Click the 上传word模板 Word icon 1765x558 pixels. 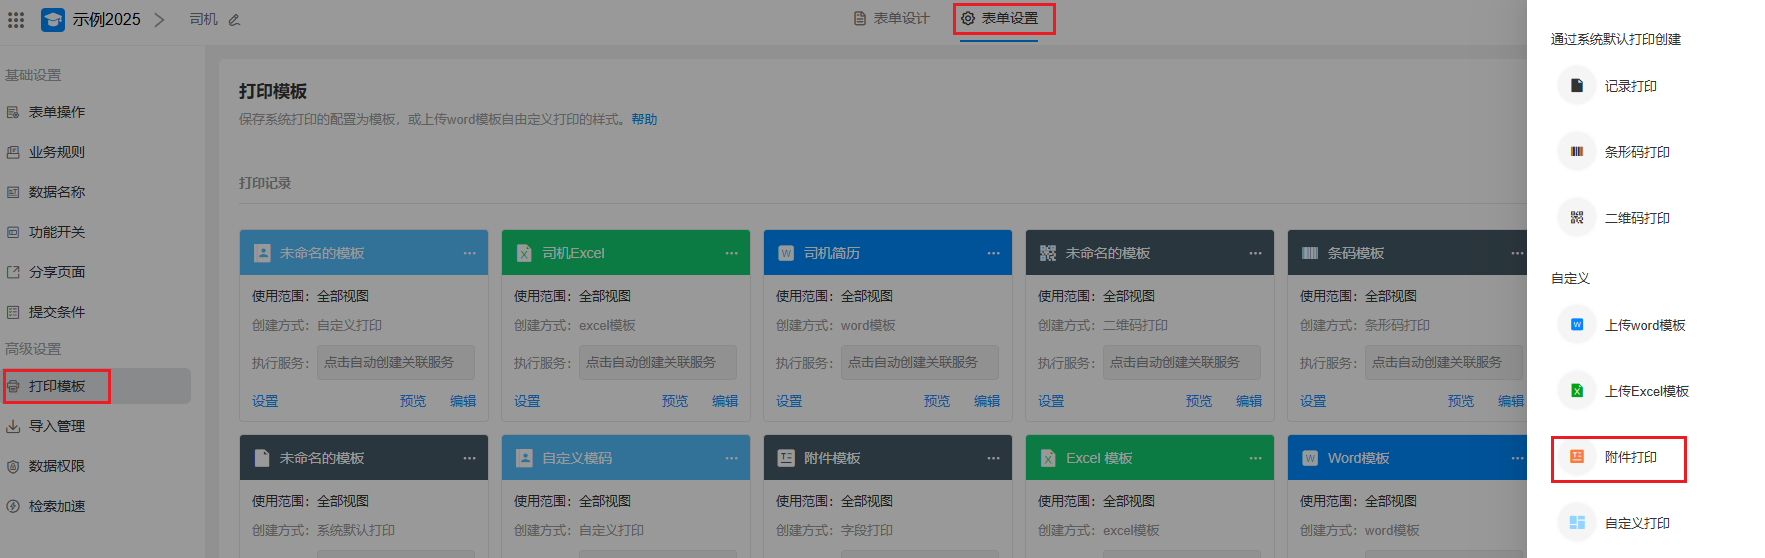click(x=1576, y=325)
